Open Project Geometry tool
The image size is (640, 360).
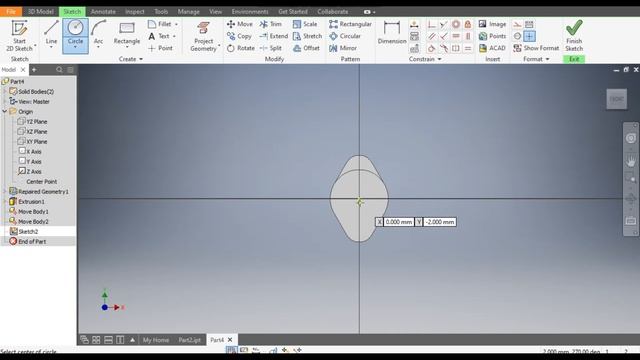203,37
